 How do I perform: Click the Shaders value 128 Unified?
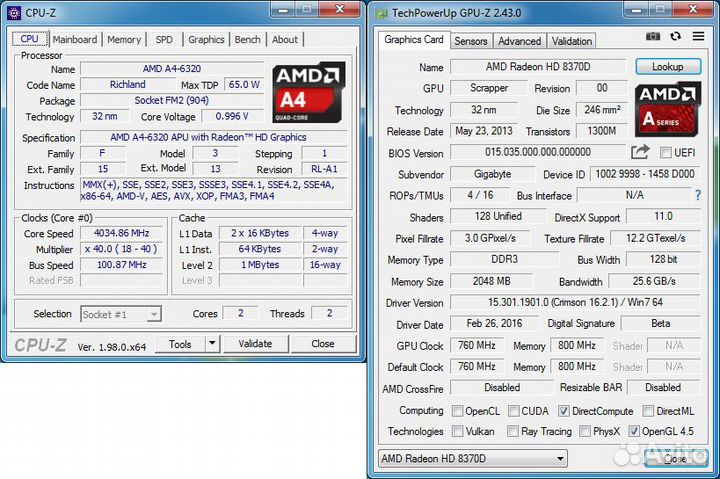(498, 216)
